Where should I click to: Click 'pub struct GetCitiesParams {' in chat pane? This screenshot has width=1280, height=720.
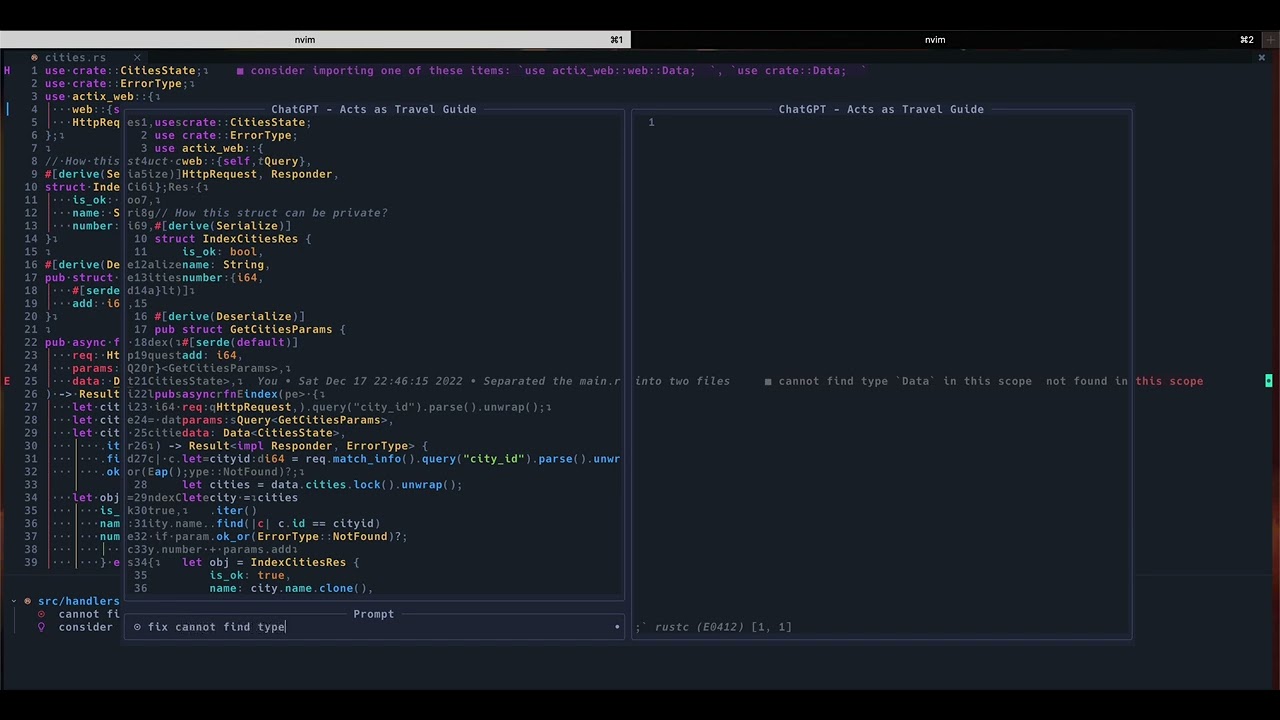[x=250, y=329]
